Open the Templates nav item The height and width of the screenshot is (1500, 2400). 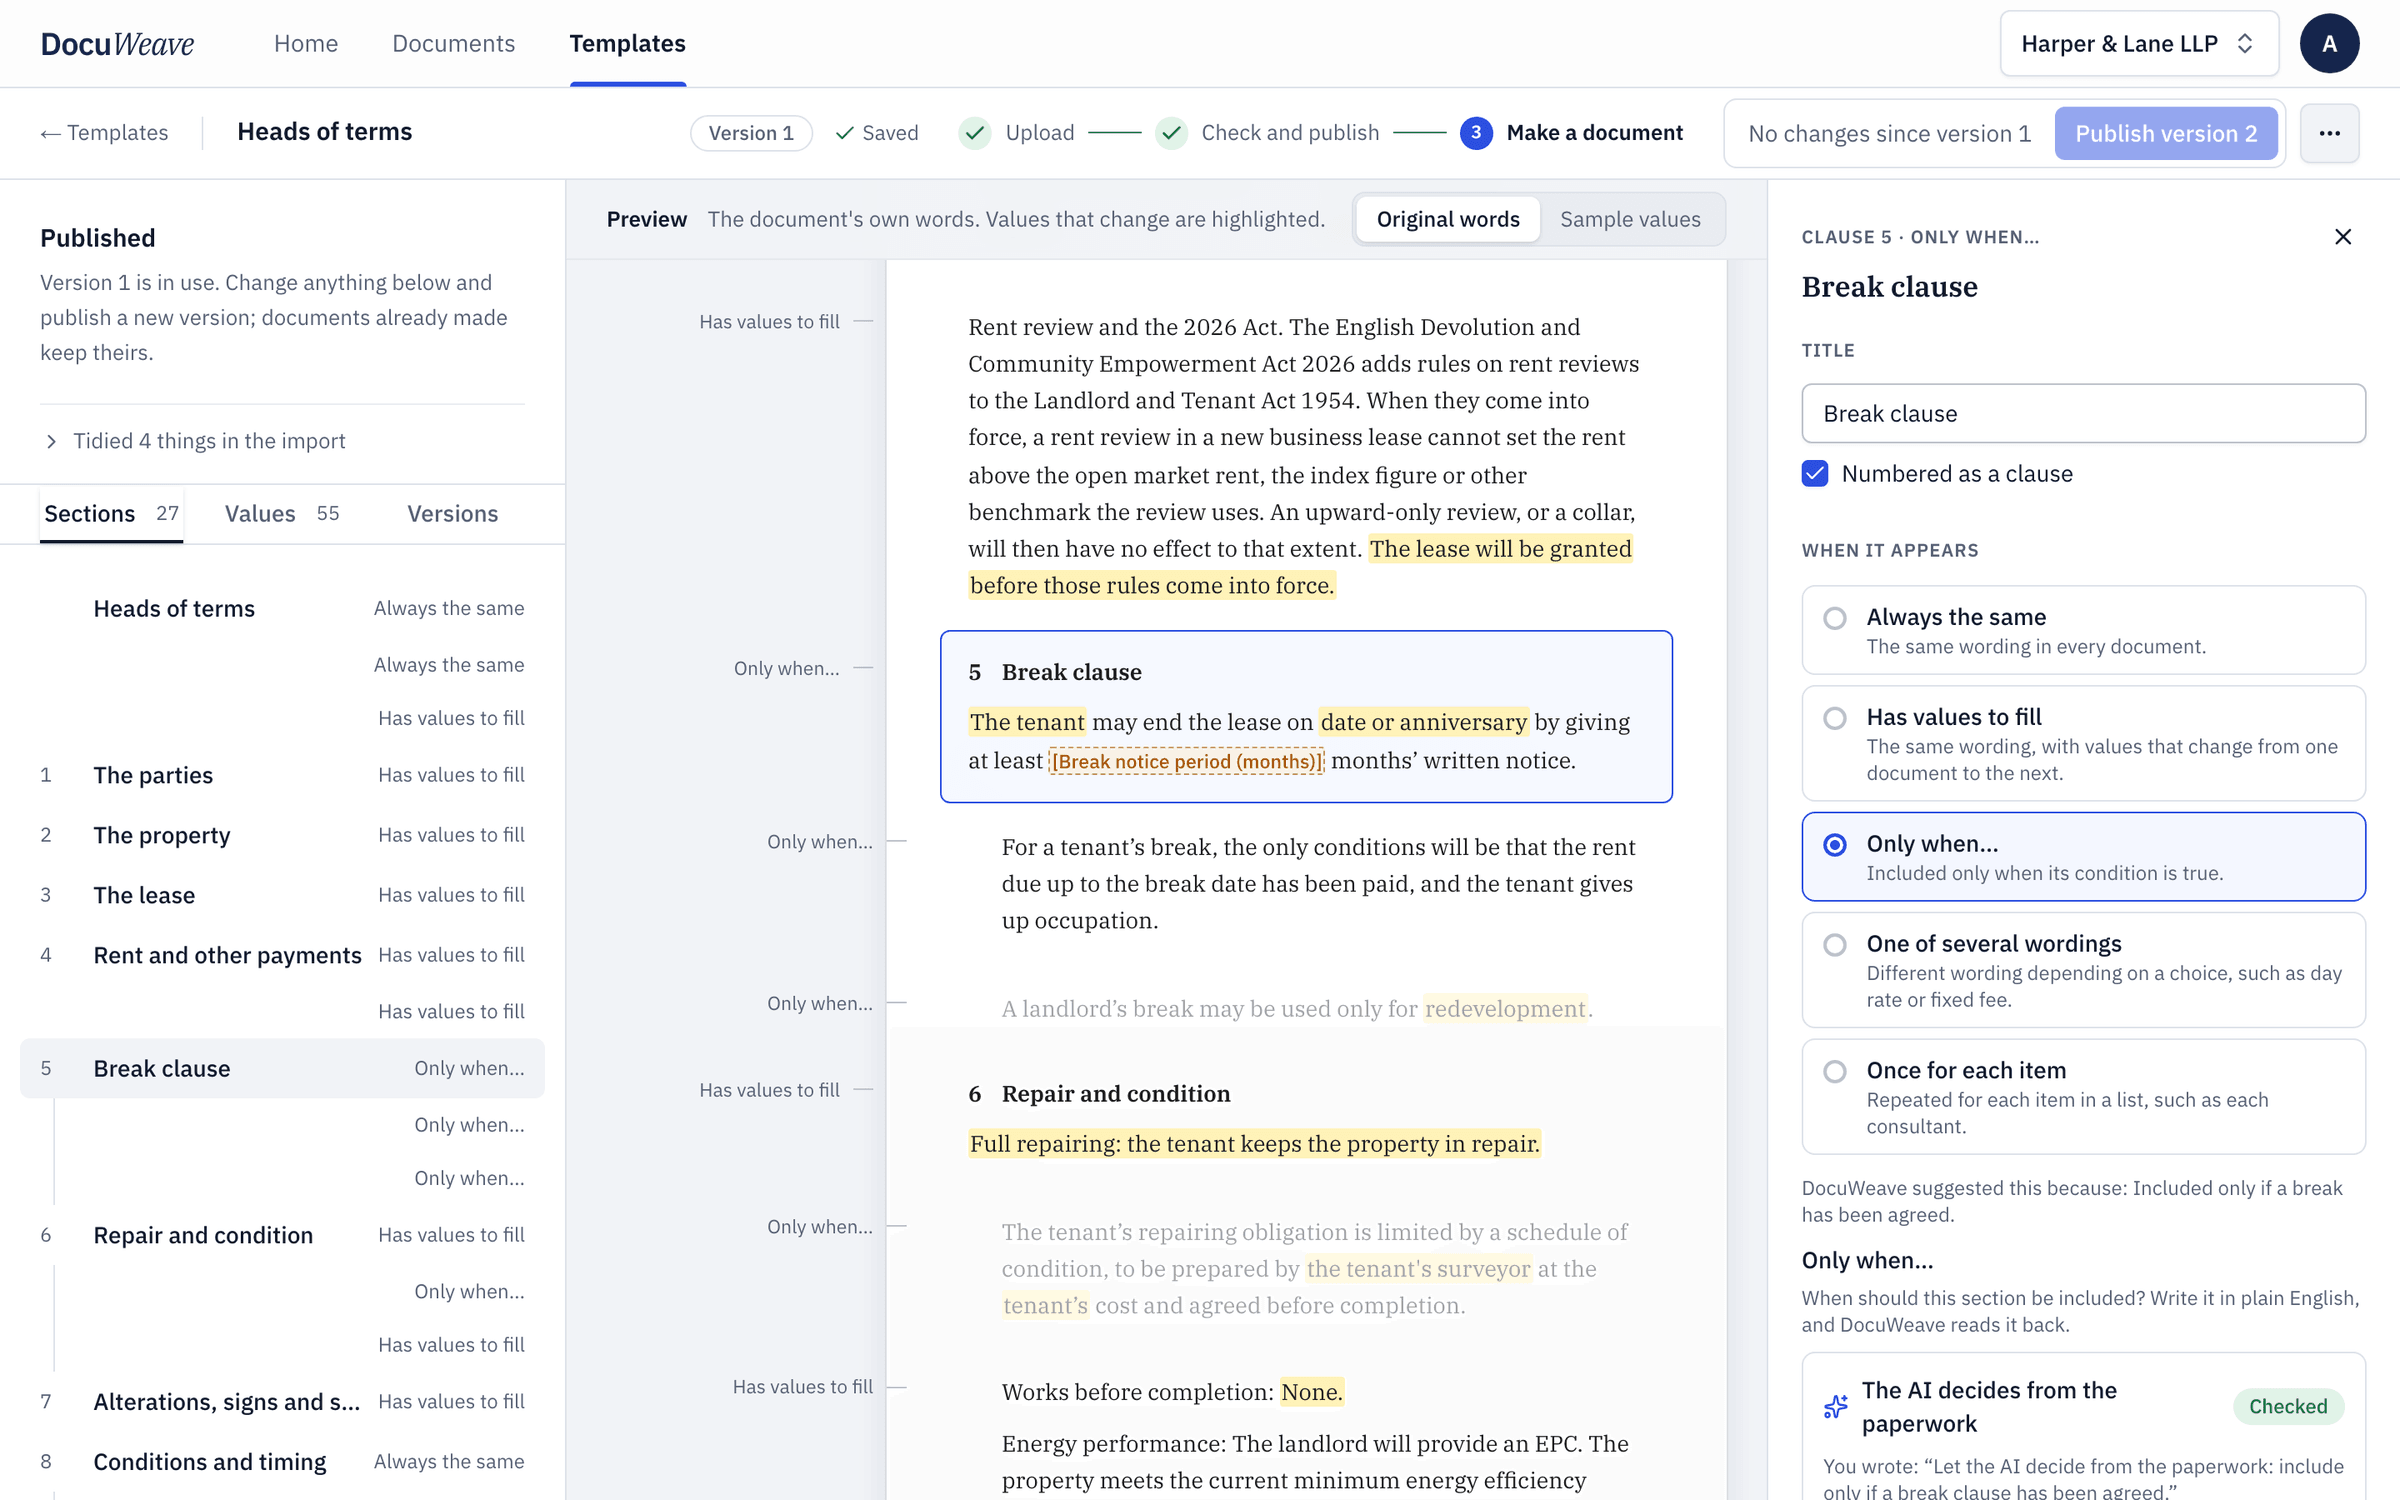tap(627, 44)
